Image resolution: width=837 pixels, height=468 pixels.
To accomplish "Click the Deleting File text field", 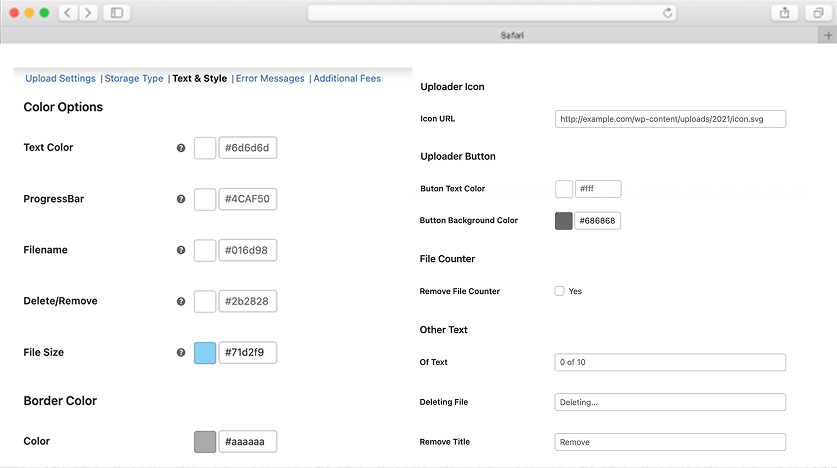I will click(670, 402).
